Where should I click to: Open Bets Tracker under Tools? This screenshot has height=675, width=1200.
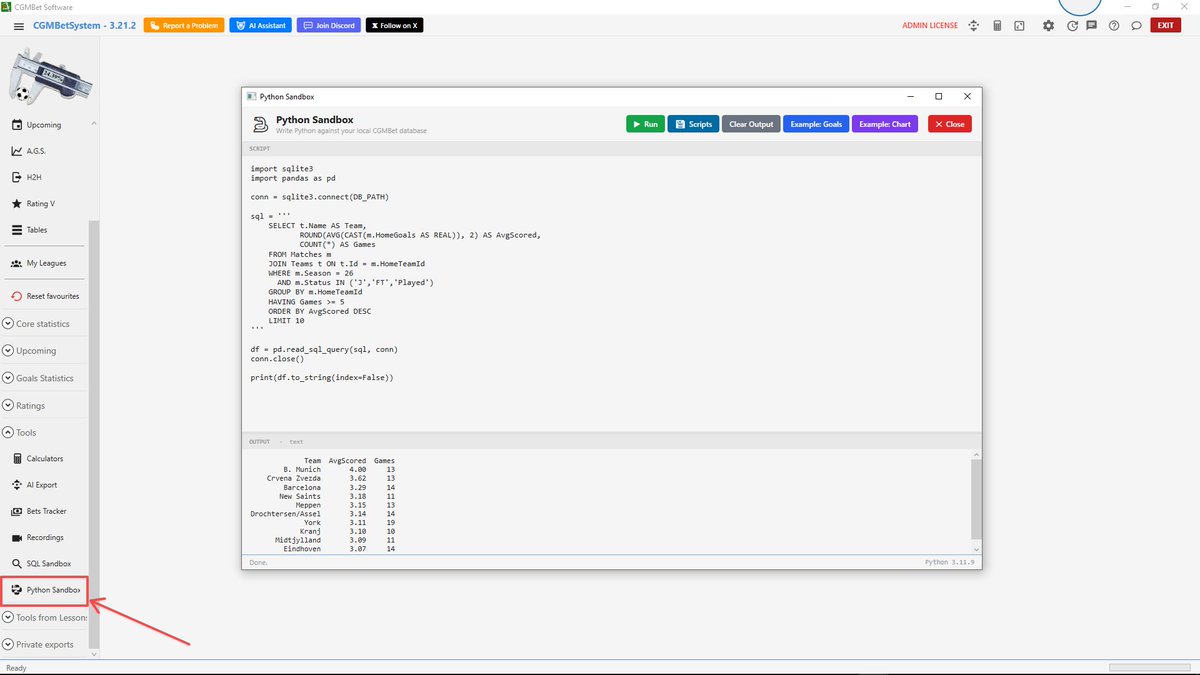tap(44, 511)
